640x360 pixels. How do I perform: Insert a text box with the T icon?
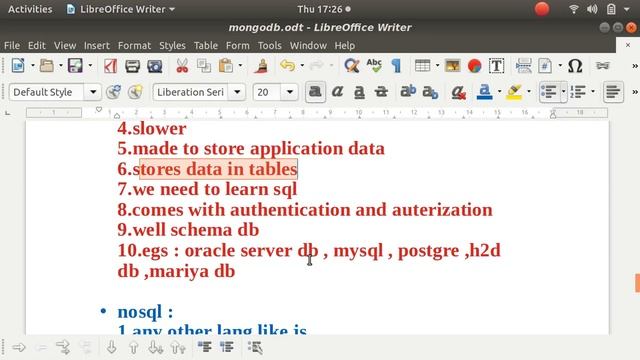click(496, 66)
